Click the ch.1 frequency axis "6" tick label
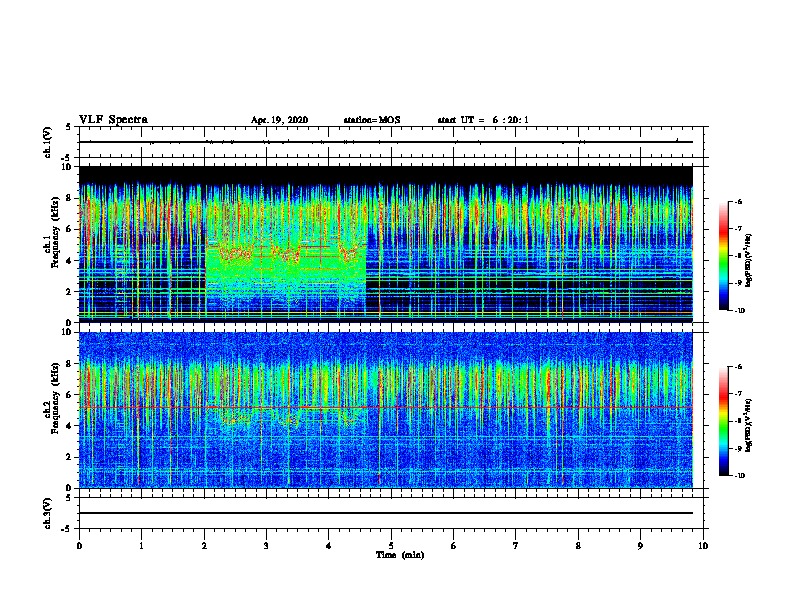This screenshot has width=792, height=612. click(x=69, y=230)
